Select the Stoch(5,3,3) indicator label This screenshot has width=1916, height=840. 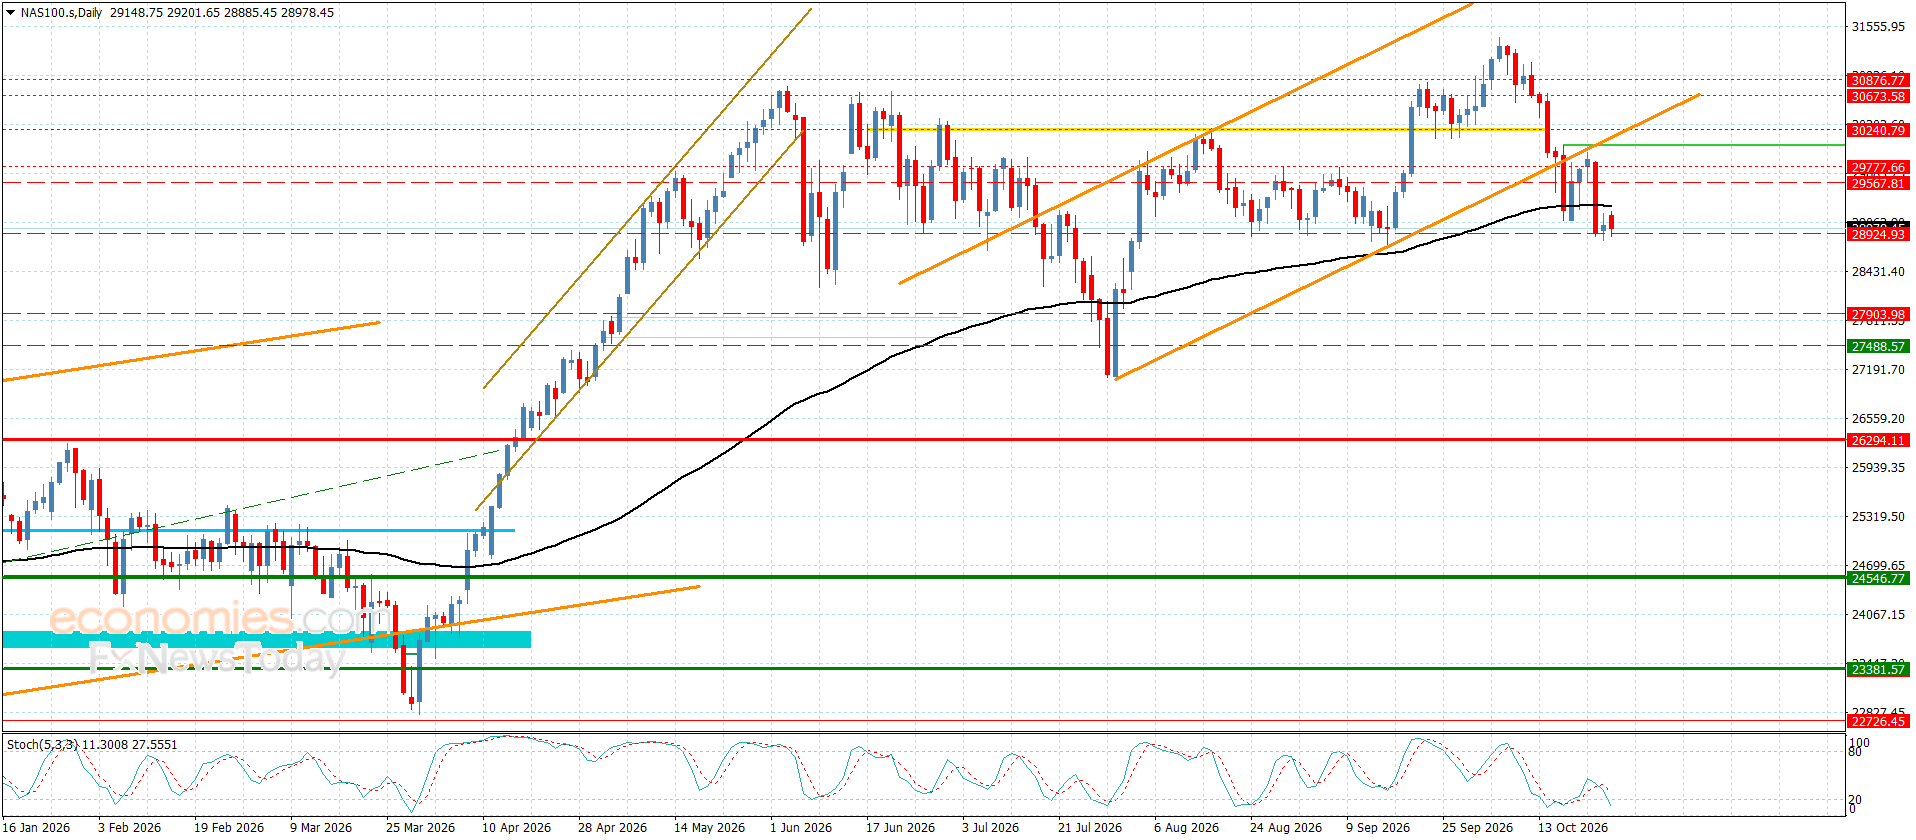(x=42, y=745)
